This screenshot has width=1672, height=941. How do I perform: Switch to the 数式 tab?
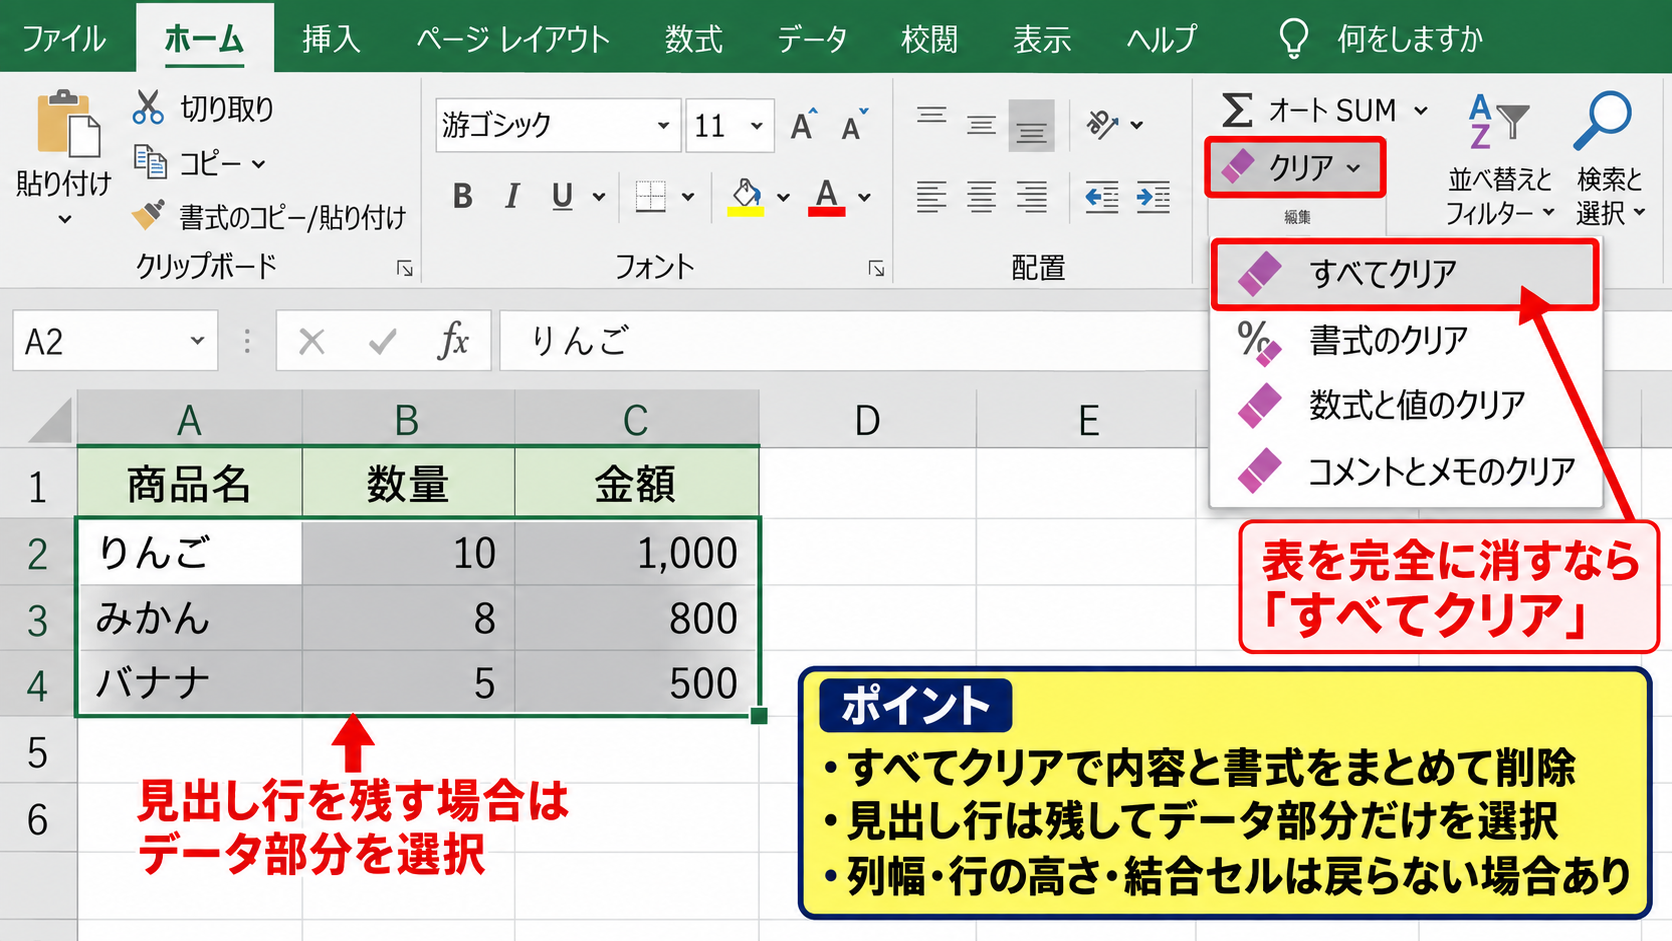click(693, 39)
